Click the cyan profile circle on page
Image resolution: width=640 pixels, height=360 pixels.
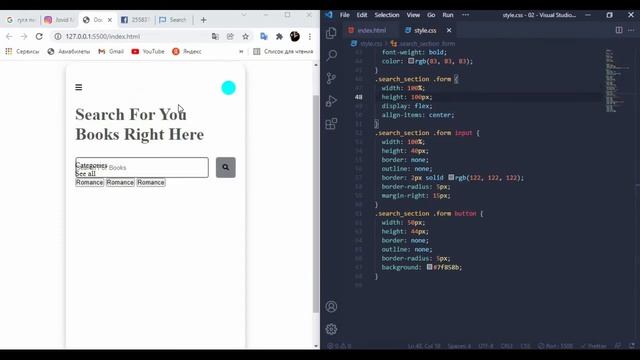[x=229, y=88]
